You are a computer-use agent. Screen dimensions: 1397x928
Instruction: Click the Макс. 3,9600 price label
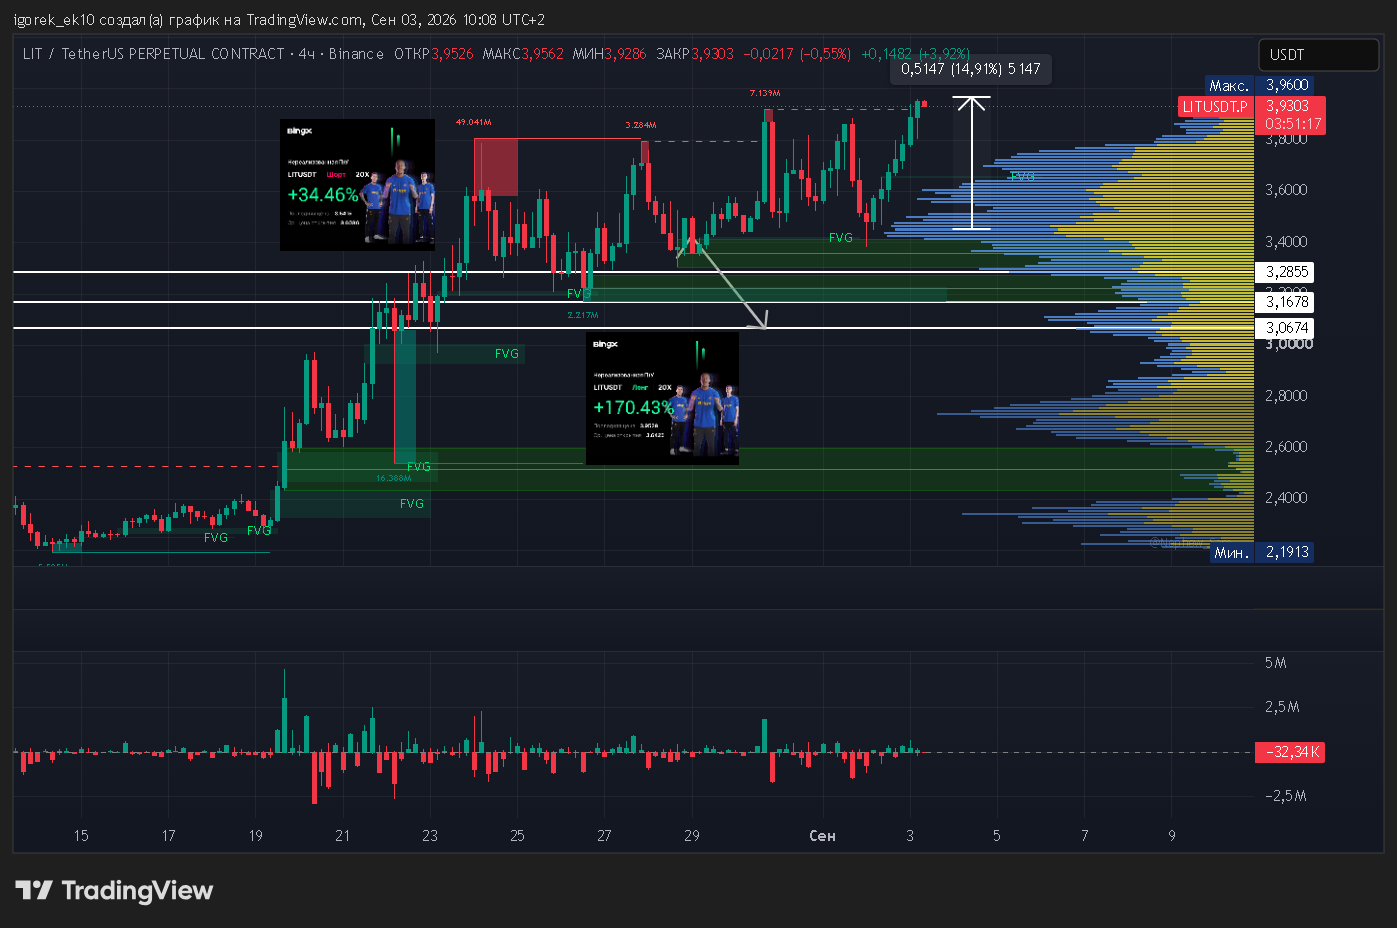click(x=1258, y=85)
